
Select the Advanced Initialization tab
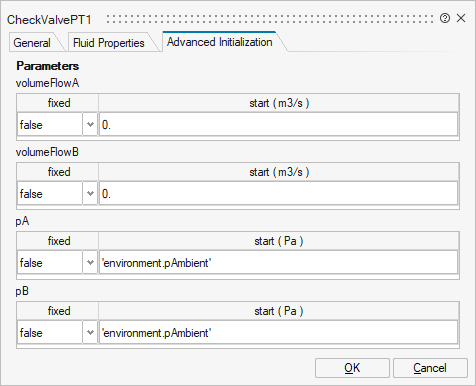[220, 42]
